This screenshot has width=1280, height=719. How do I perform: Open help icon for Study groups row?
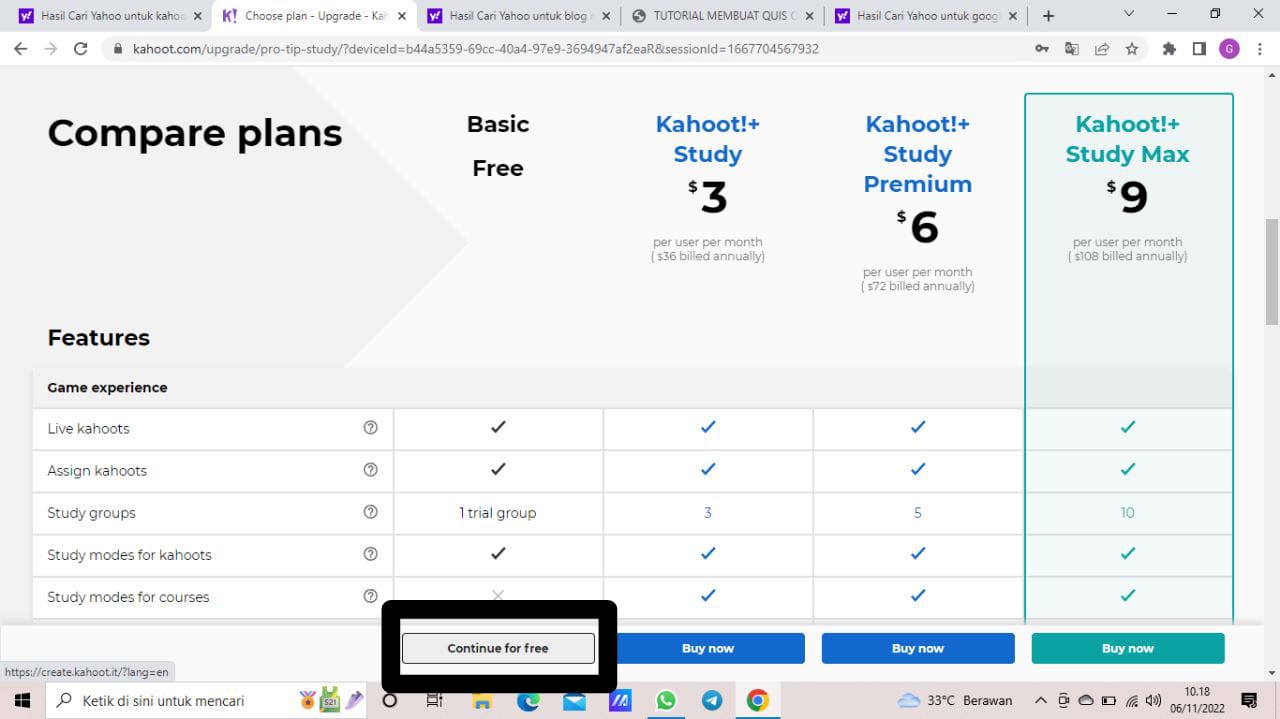[x=370, y=512]
